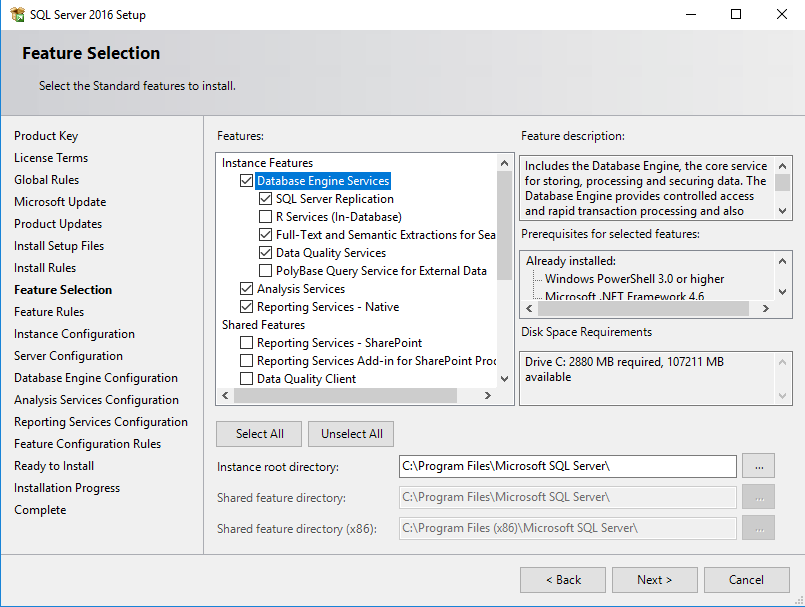Image resolution: width=805 pixels, height=607 pixels.
Task: Click the Features list horizontal scrollbar thumb
Action: point(345,395)
